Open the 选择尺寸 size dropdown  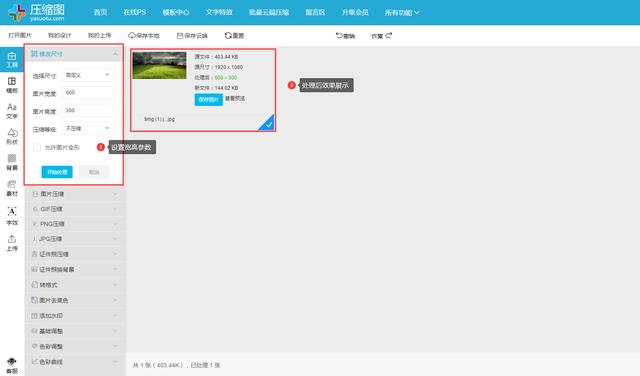point(87,75)
